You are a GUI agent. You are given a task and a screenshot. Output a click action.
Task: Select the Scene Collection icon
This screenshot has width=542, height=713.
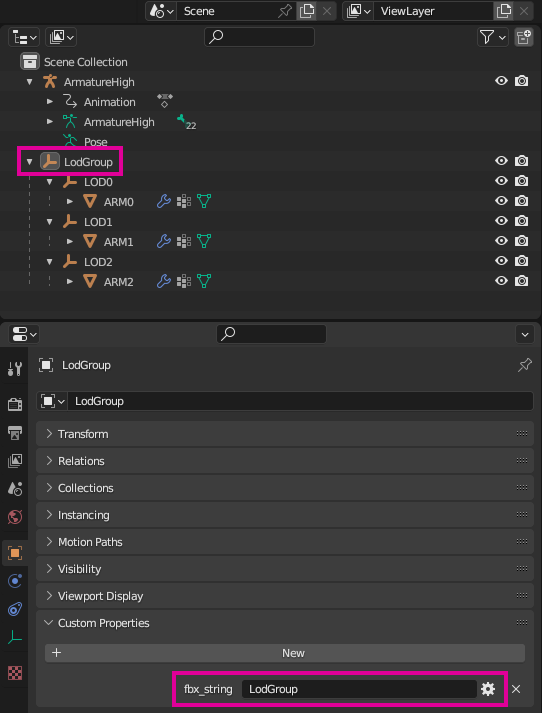(x=30, y=61)
